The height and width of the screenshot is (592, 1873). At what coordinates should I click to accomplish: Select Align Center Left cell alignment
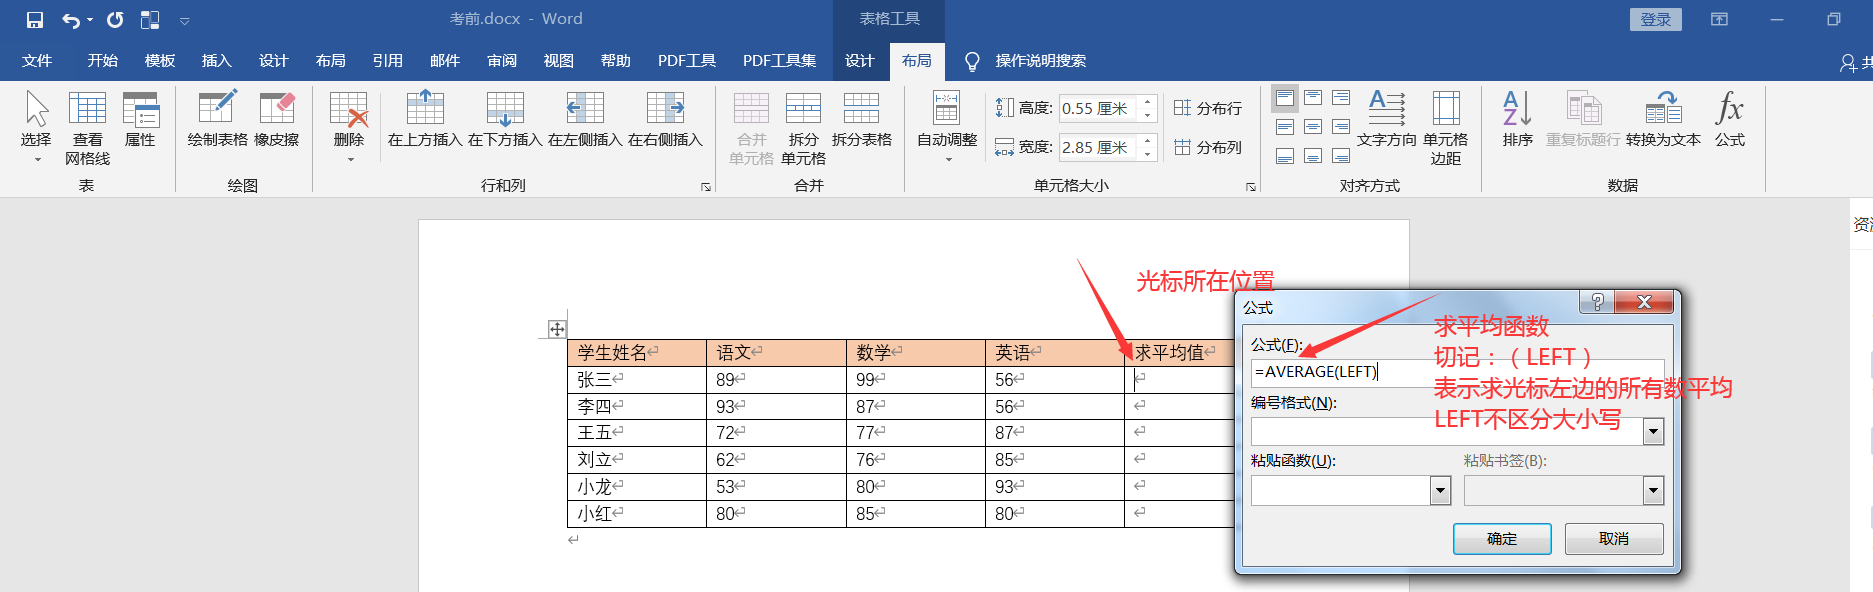click(x=1285, y=127)
